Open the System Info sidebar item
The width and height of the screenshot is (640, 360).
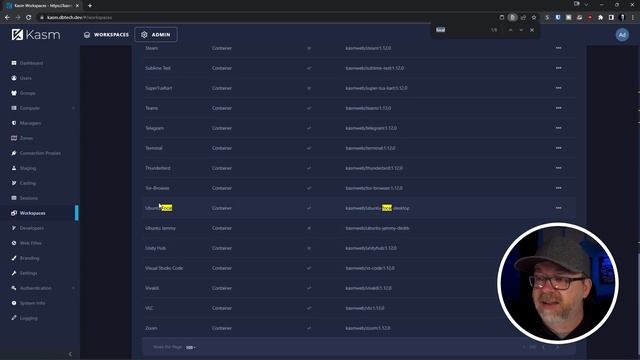32,303
